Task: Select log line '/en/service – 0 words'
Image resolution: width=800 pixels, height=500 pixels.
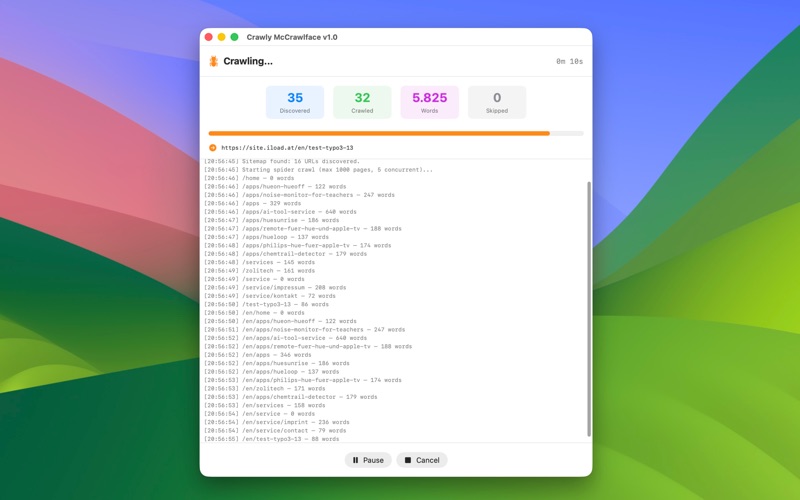Action: point(259,414)
